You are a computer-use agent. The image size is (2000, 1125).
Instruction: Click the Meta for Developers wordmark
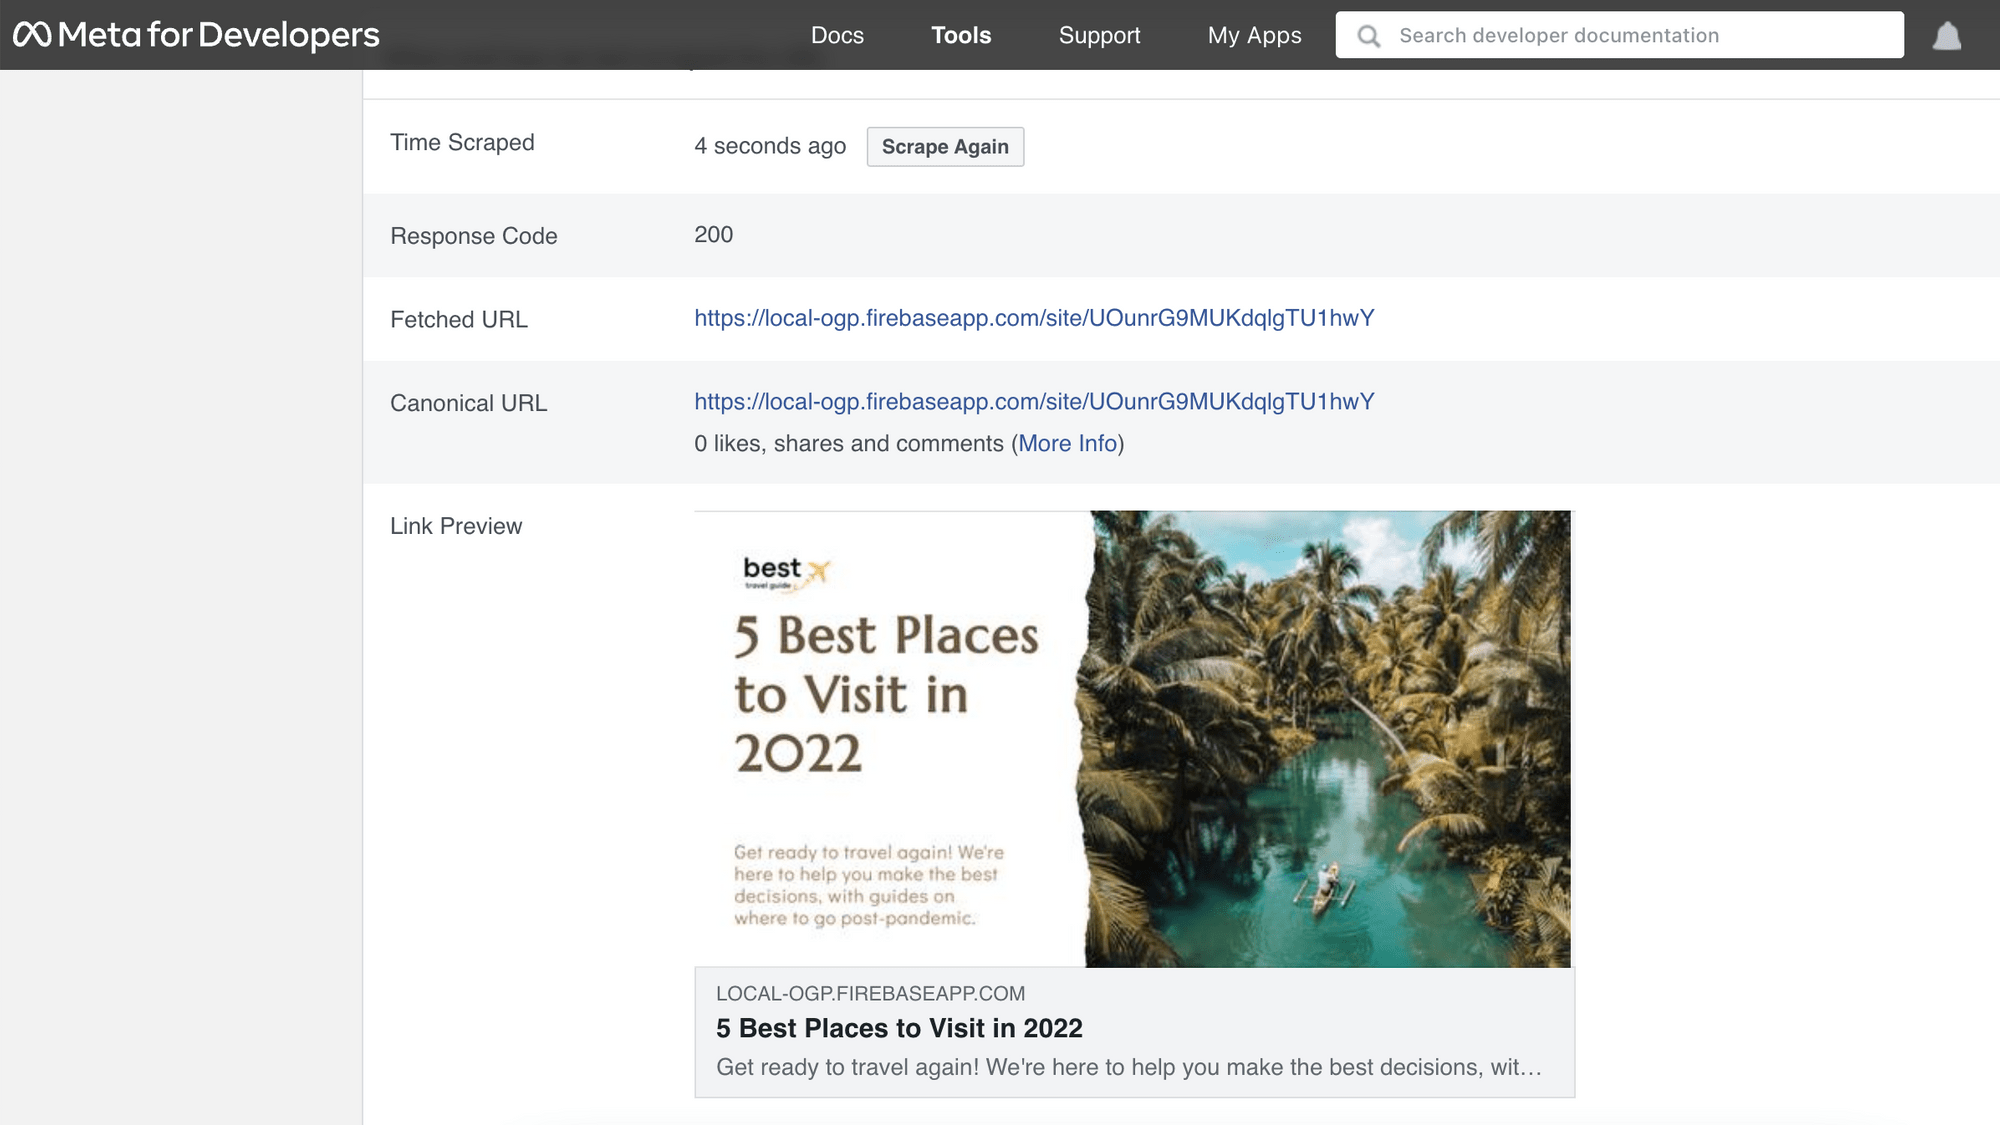tap(218, 35)
